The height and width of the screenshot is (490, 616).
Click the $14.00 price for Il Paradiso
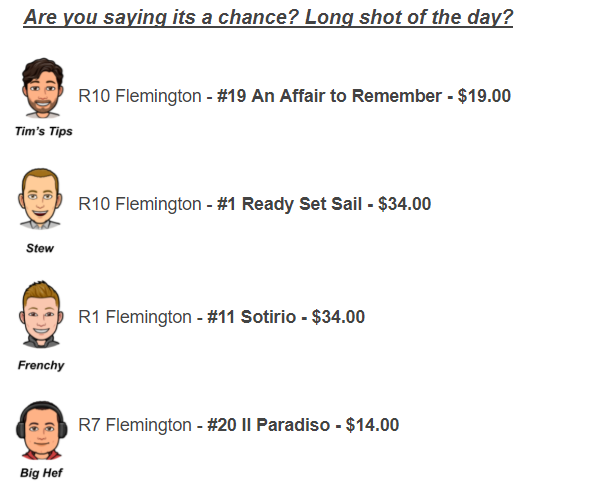372,425
